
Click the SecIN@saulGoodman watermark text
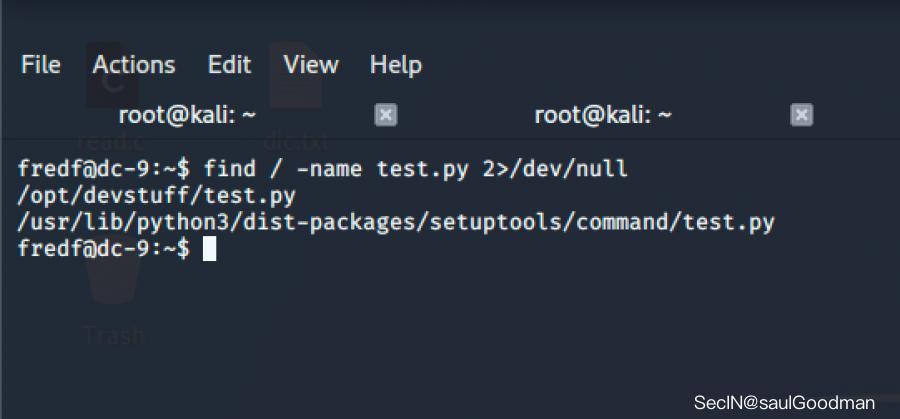coord(784,402)
